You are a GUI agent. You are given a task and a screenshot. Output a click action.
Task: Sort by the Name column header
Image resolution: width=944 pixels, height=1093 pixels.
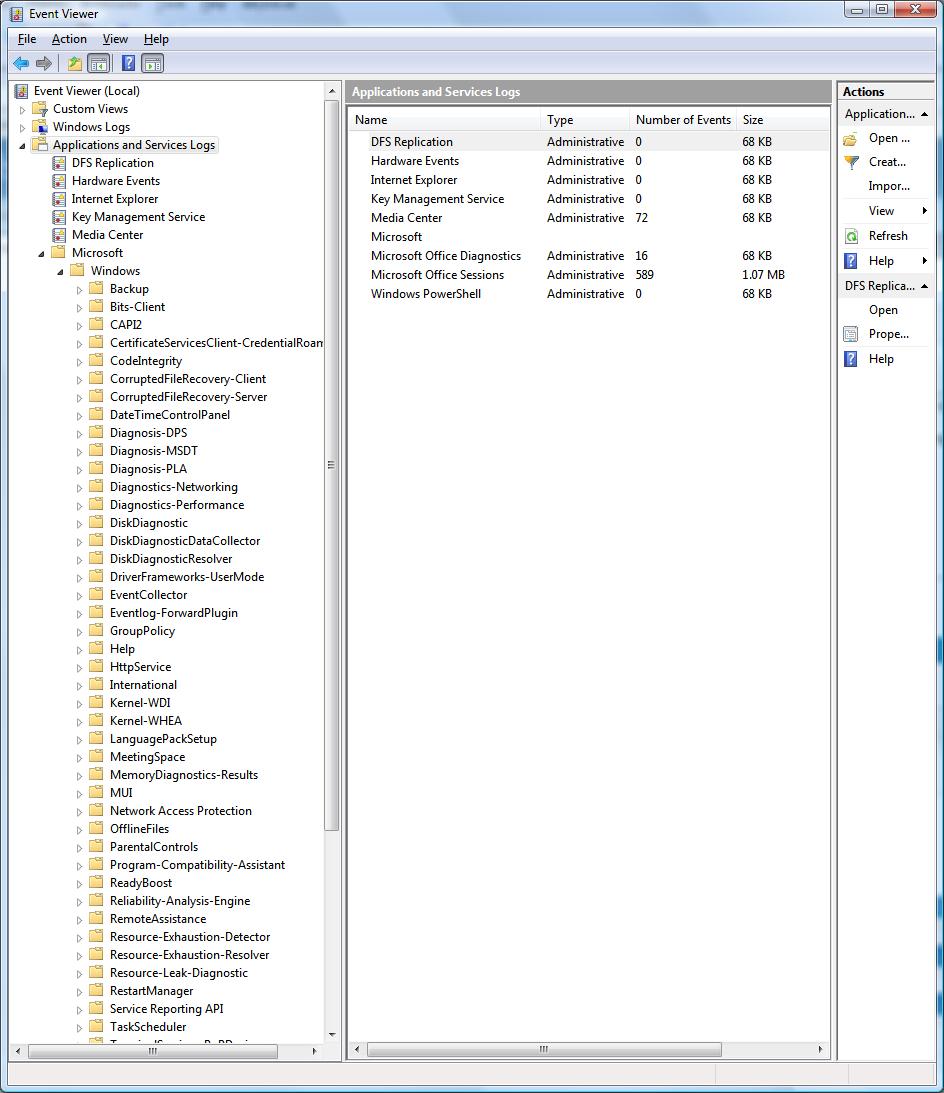[x=444, y=120]
